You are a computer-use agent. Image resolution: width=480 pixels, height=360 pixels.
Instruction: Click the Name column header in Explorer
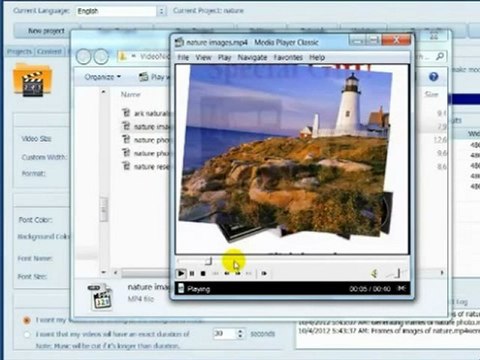coord(131,94)
